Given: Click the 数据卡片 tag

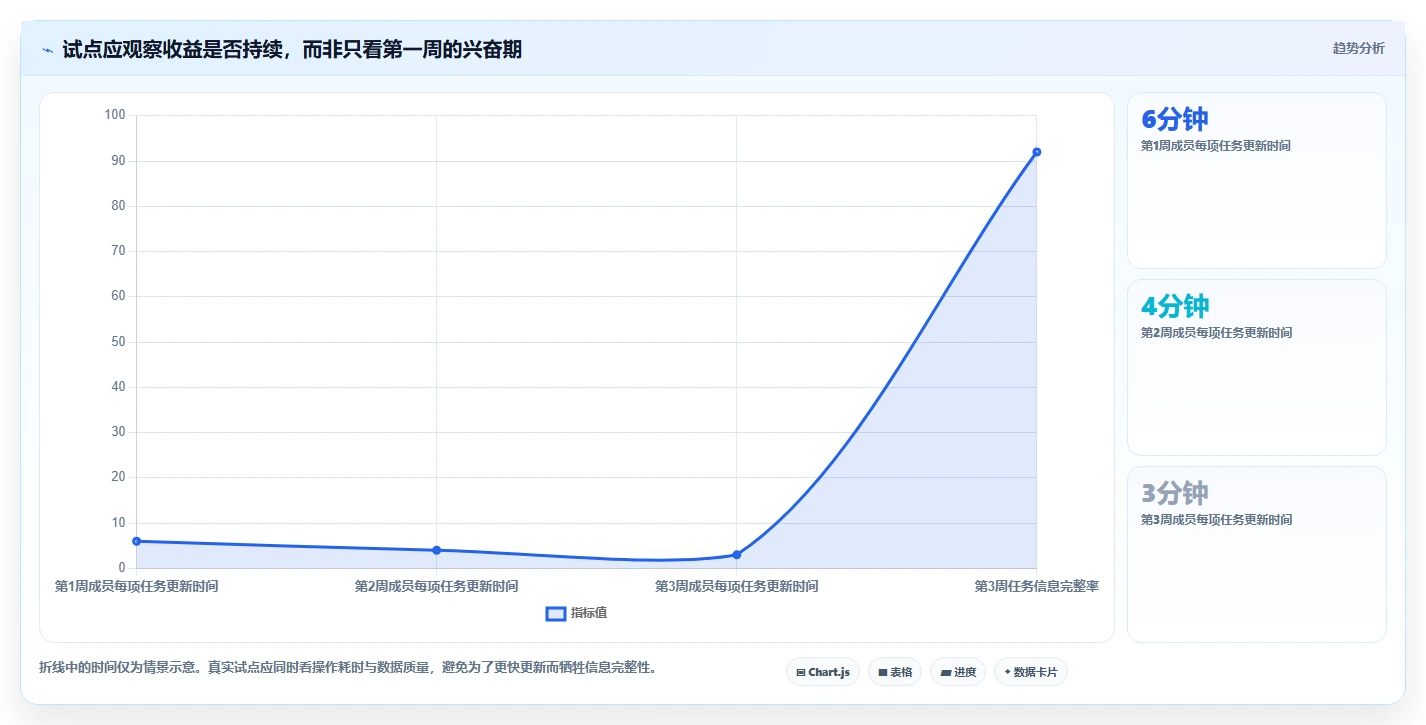Looking at the screenshot, I should tap(1031, 672).
